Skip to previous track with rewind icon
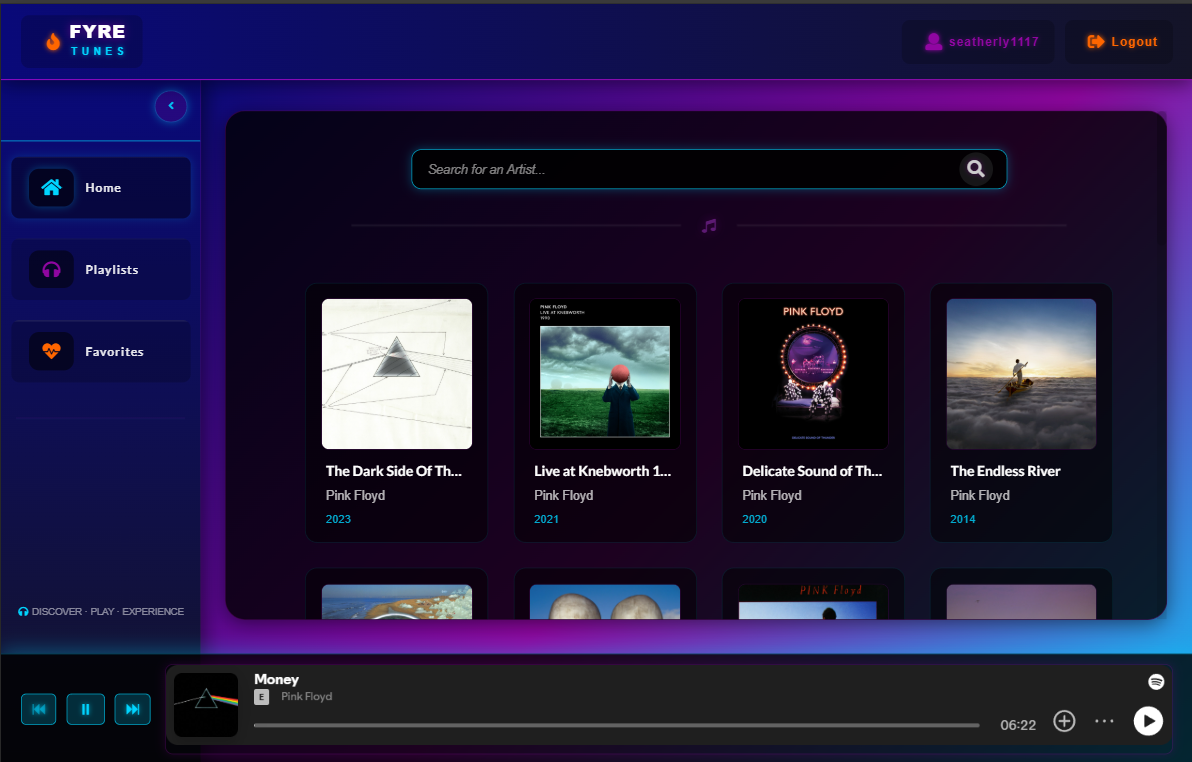The image size is (1192, 762). click(x=38, y=708)
